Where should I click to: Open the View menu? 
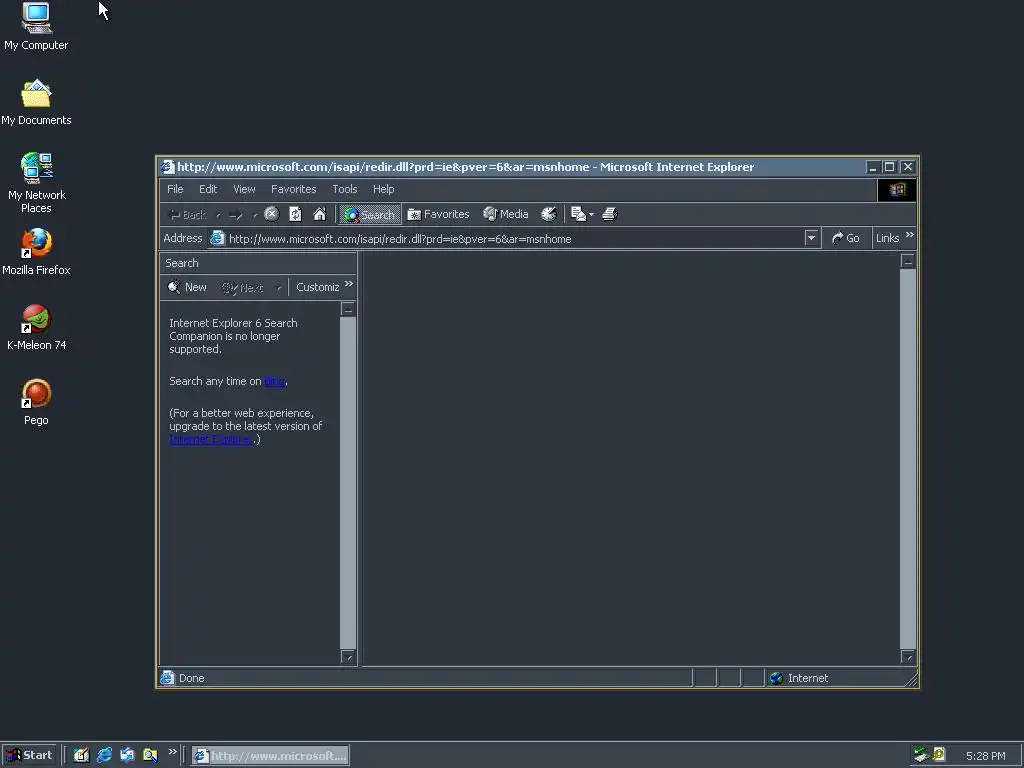[x=244, y=189]
